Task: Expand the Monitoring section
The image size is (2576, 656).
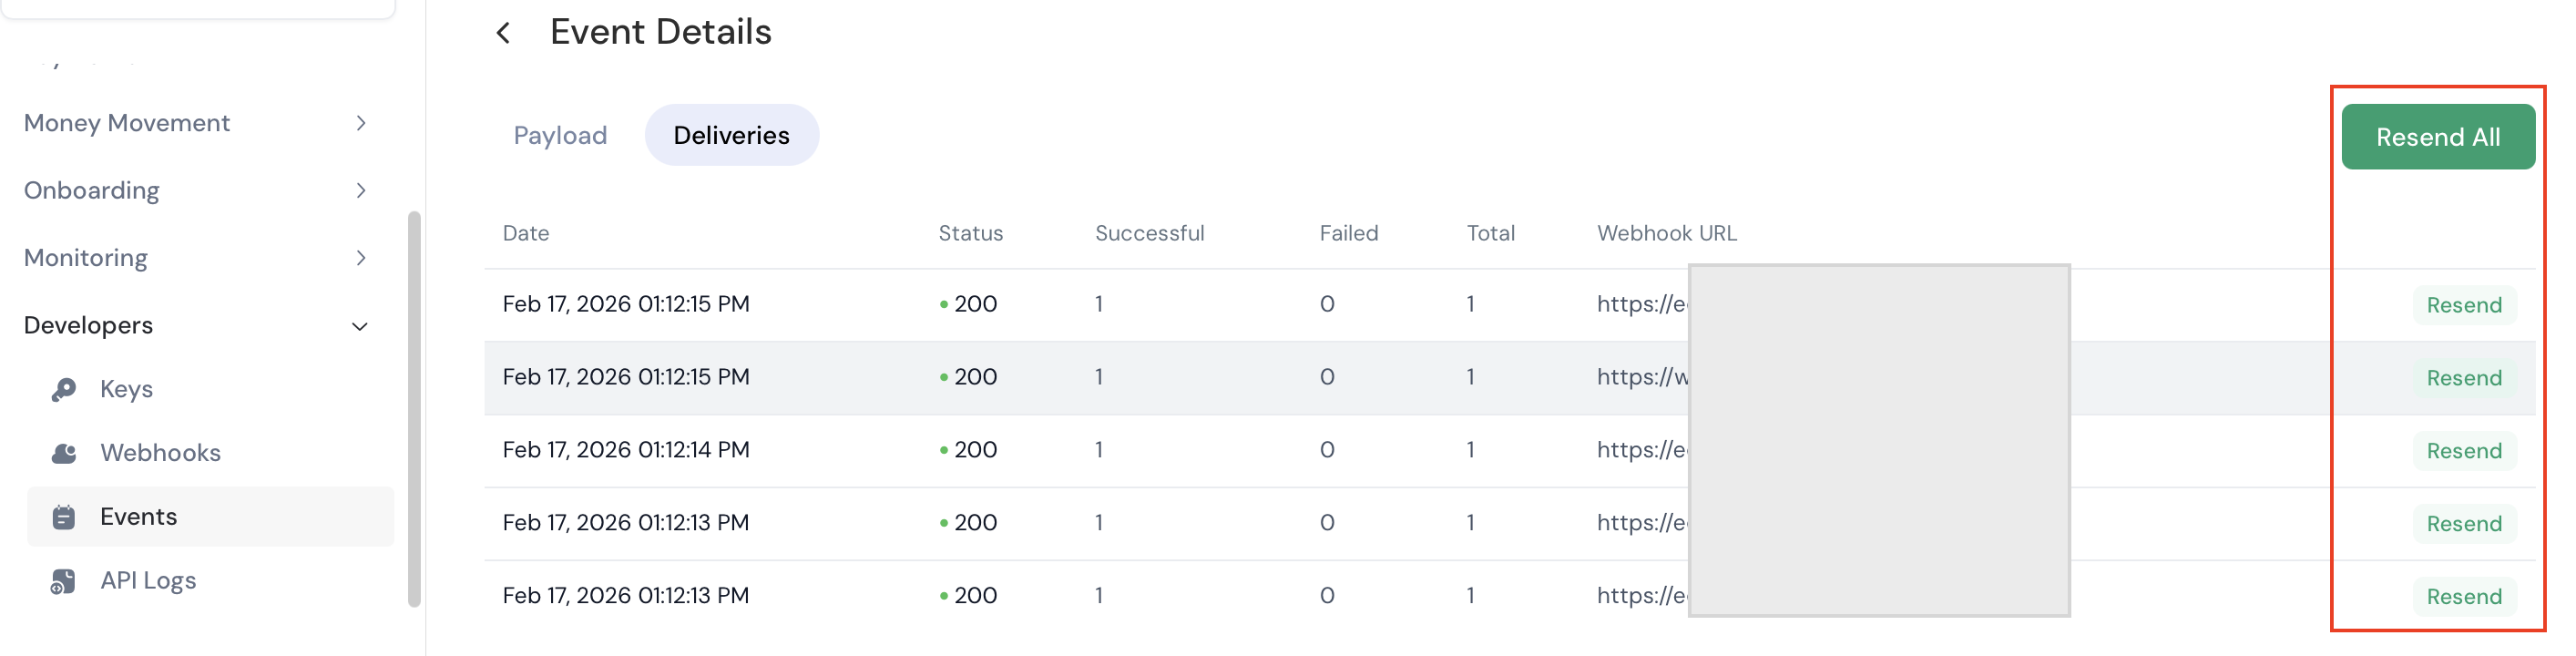Action: (x=360, y=258)
